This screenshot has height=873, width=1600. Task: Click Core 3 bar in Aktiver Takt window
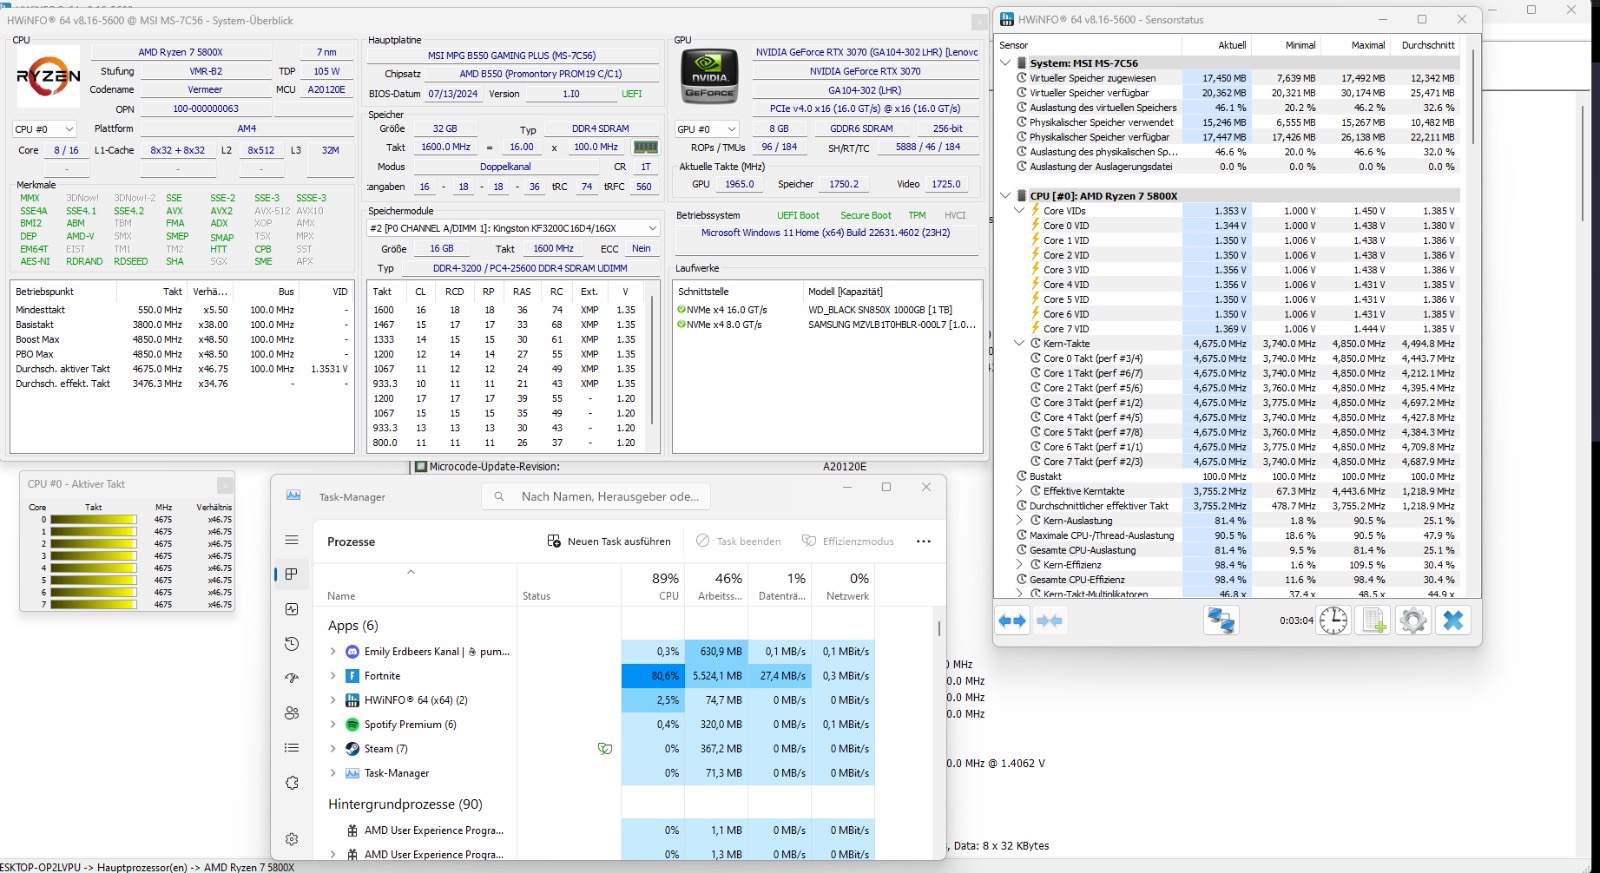[94, 556]
